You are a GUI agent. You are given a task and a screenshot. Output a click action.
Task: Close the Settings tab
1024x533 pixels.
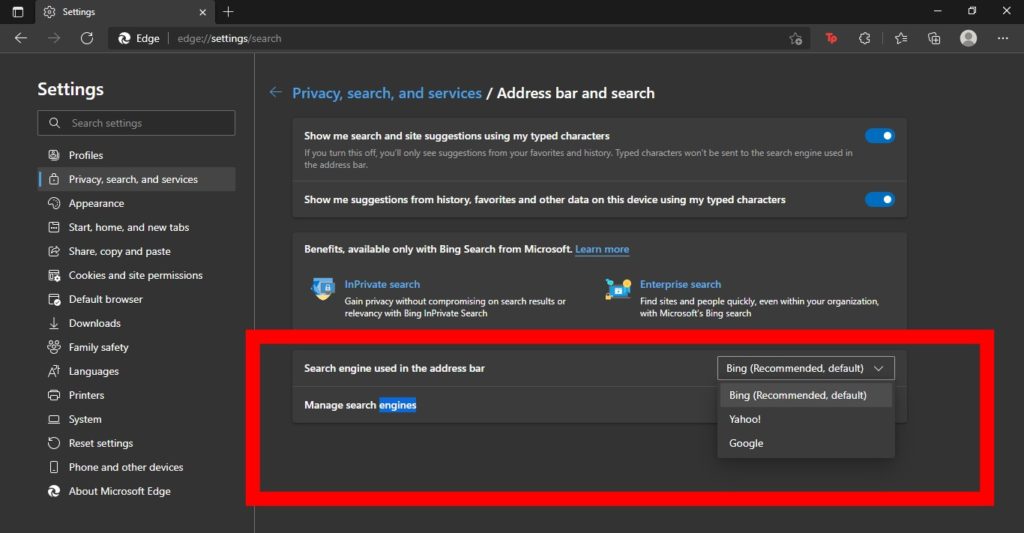(x=202, y=12)
